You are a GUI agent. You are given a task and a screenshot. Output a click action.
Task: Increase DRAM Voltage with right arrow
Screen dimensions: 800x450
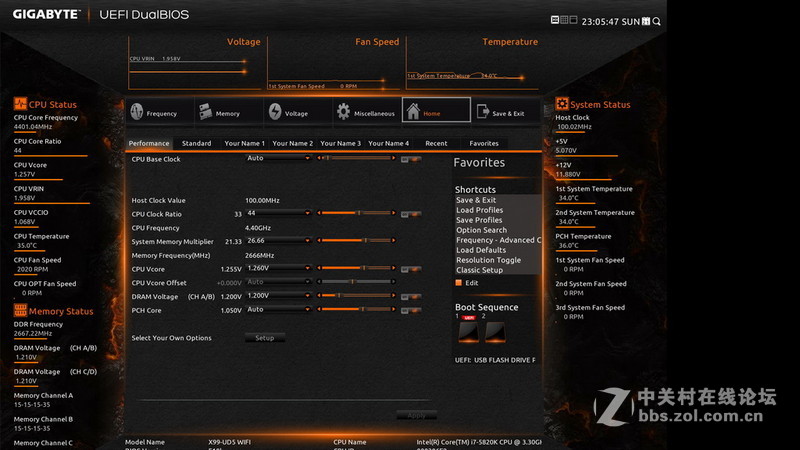pos(393,295)
